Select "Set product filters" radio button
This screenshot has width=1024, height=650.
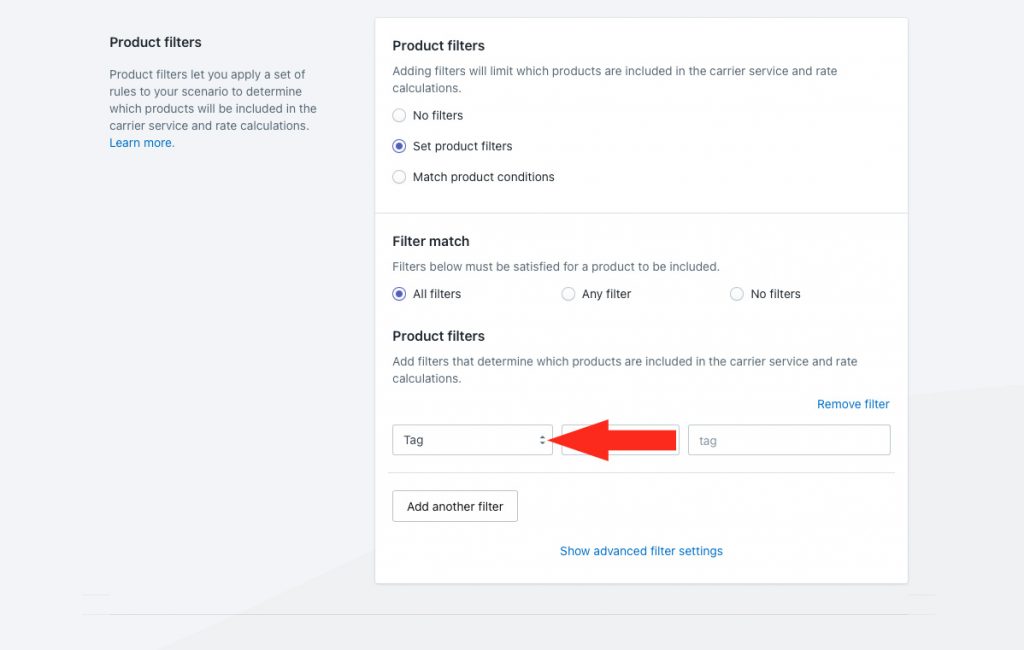[x=399, y=146]
